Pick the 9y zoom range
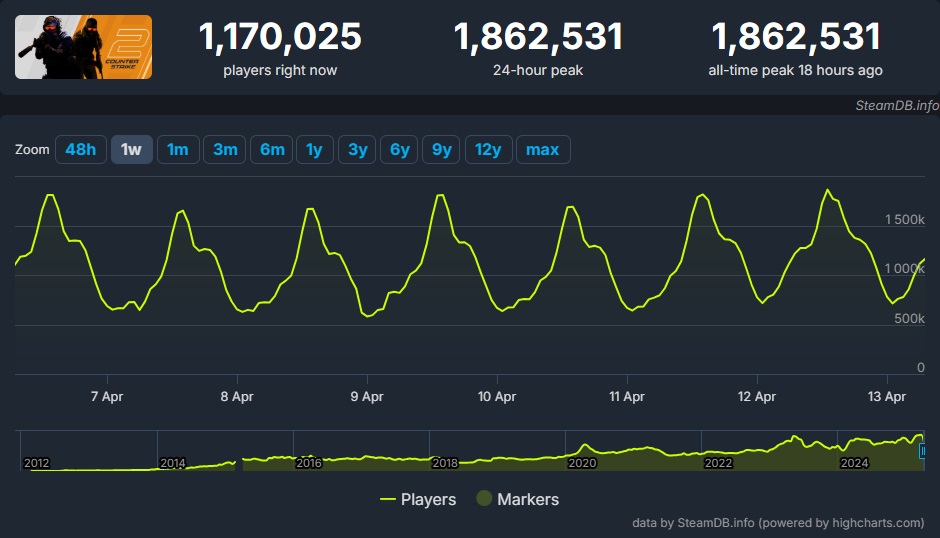The image size is (940, 538). click(441, 150)
